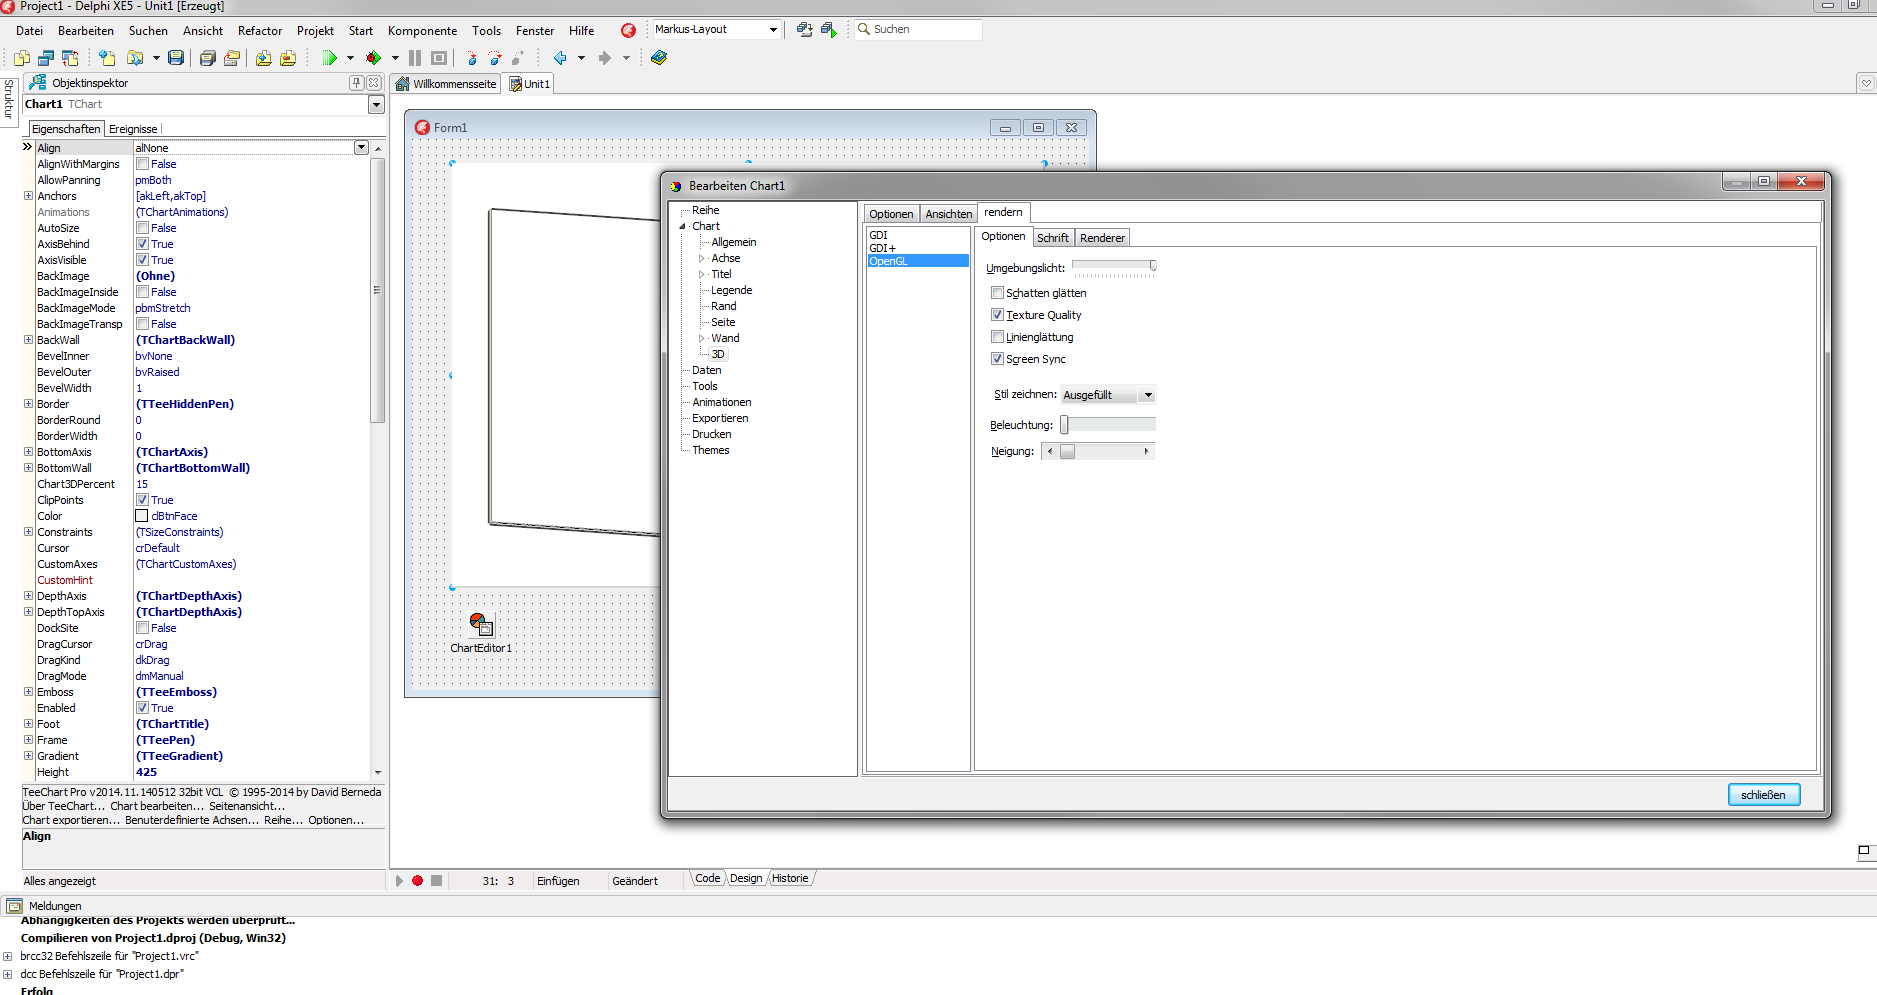1877x995 pixels.
Task: Click the Program reset stop icon
Action: click(x=439, y=58)
